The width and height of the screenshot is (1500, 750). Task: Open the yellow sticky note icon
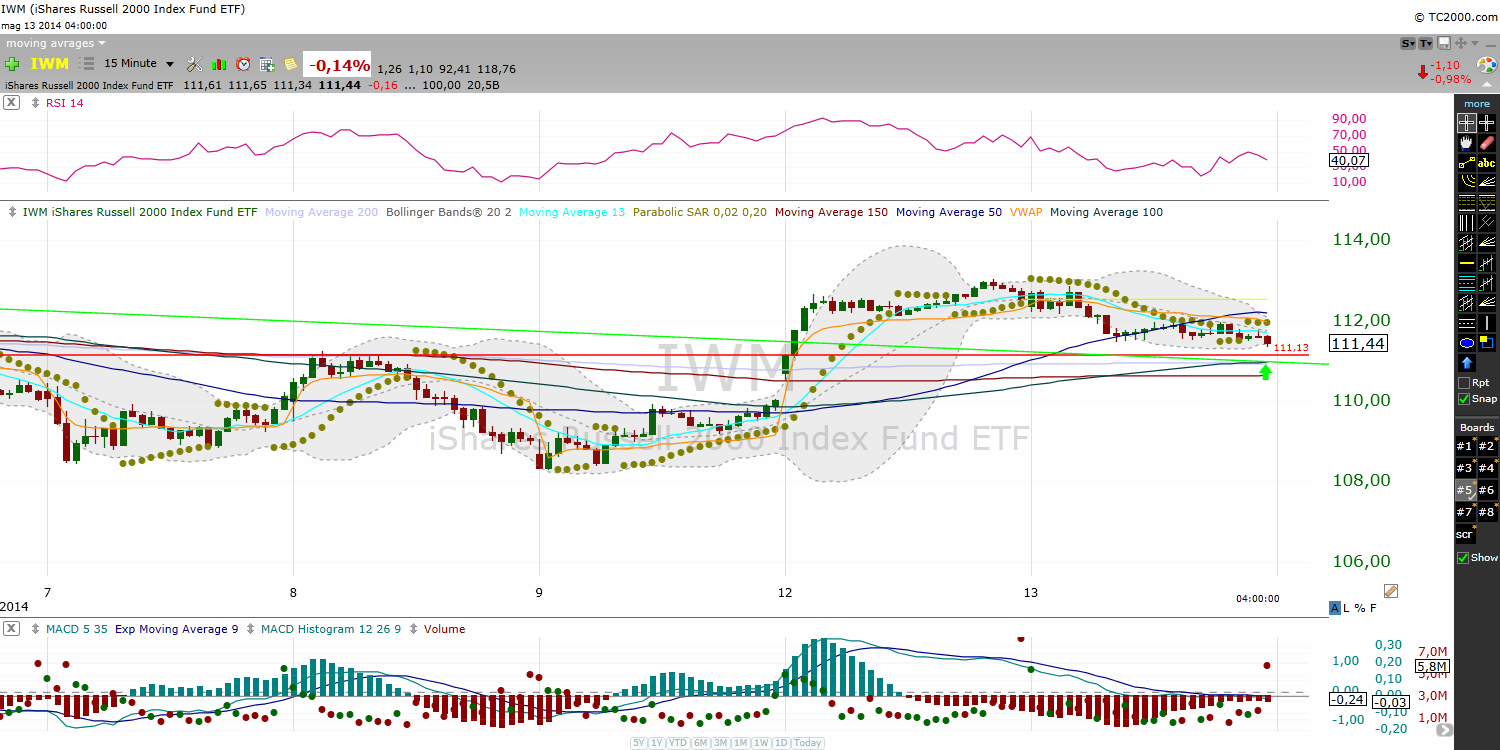tap(291, 64)
